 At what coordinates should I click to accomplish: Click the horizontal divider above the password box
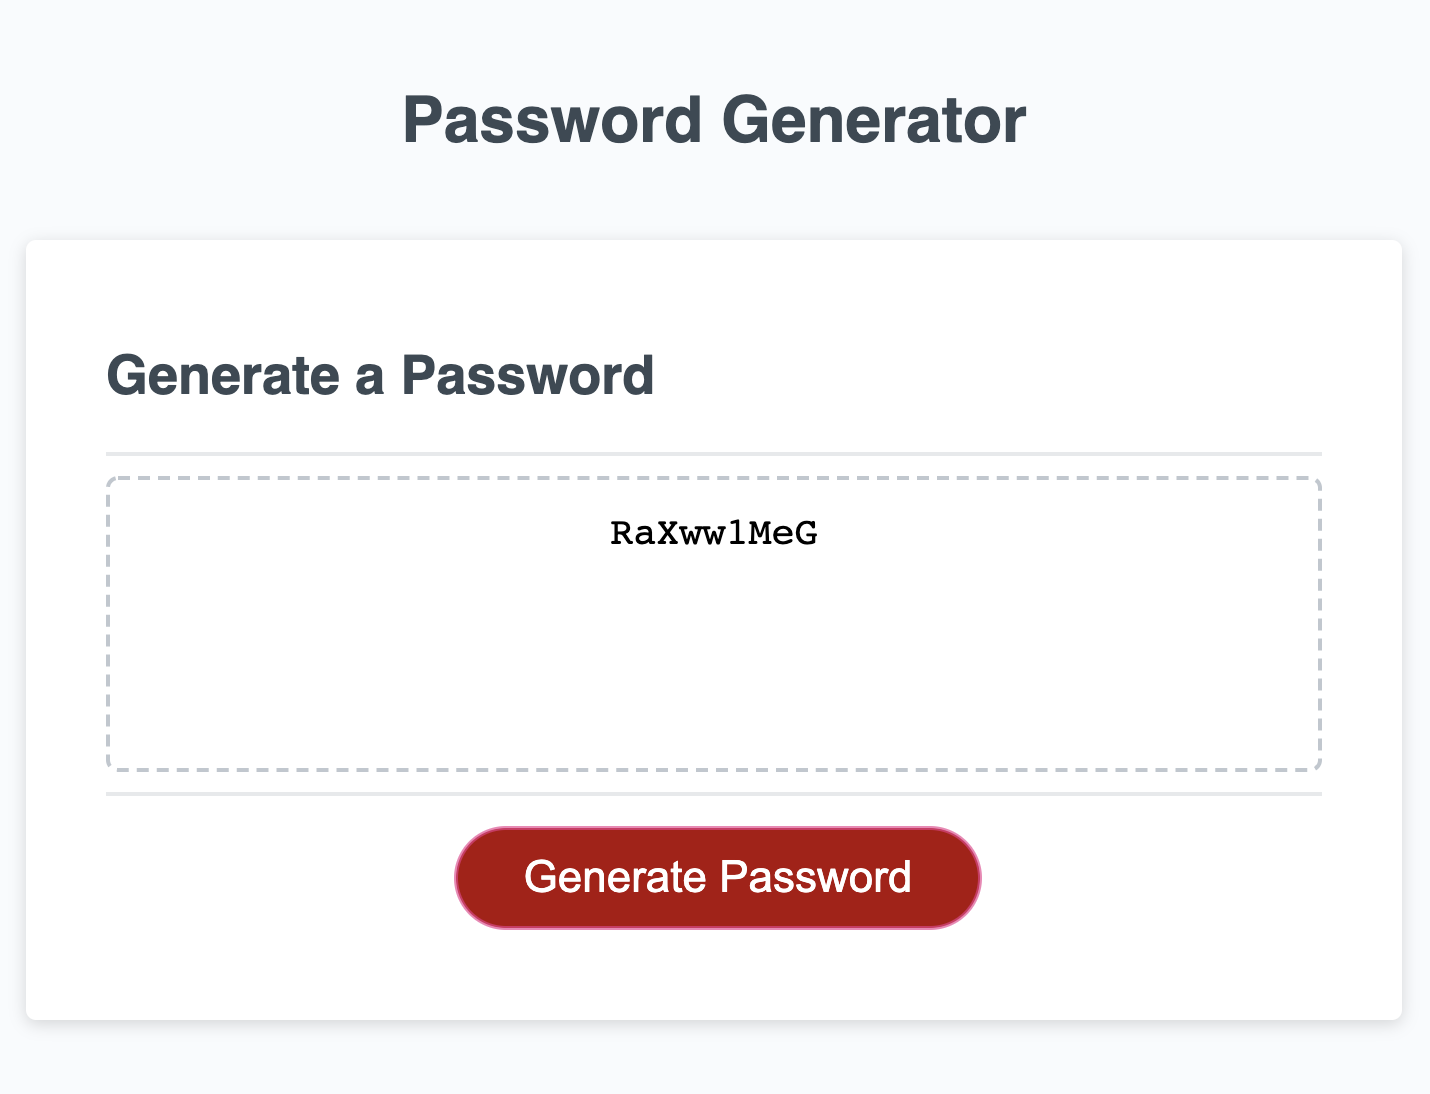pos(714,452)
